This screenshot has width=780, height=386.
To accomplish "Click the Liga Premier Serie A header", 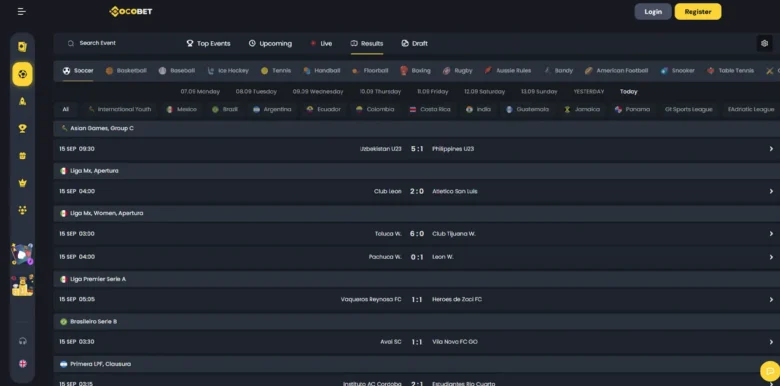I will pos(416,279).
